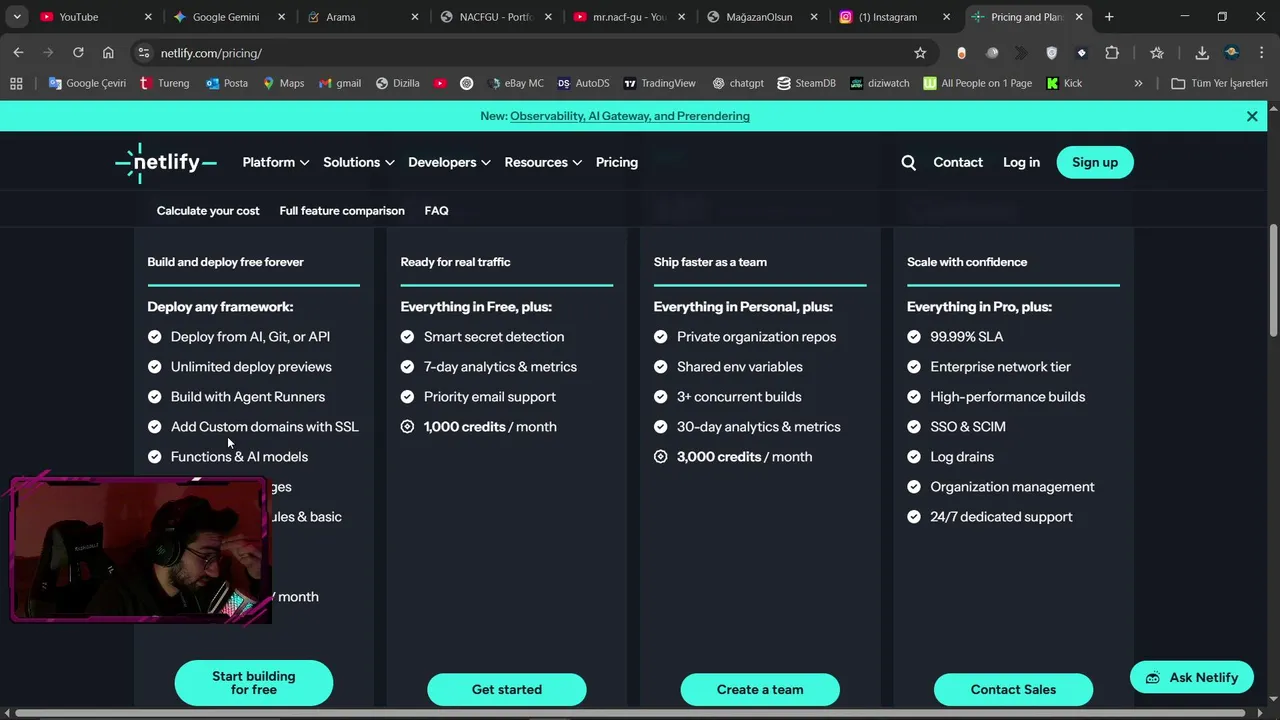Click the Sign up button

pyautogui.click(x=1095, y=162)
